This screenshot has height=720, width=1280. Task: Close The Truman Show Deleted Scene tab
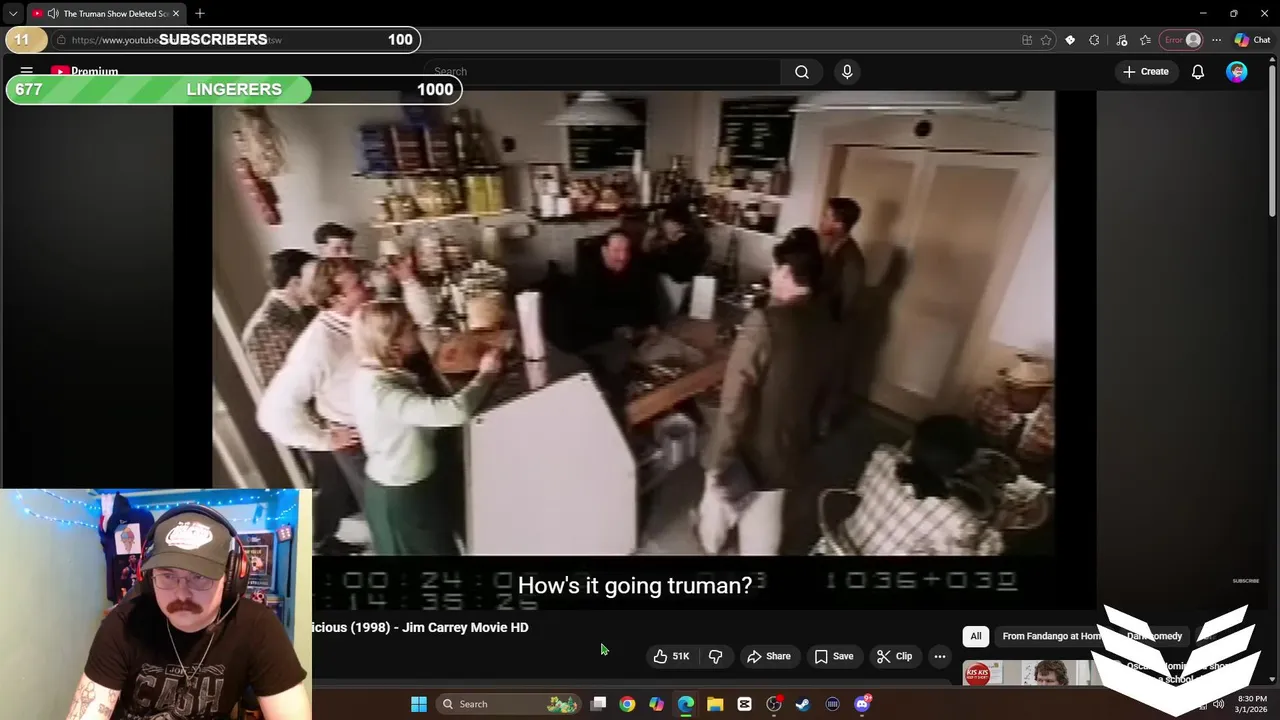tap(176, 14)
